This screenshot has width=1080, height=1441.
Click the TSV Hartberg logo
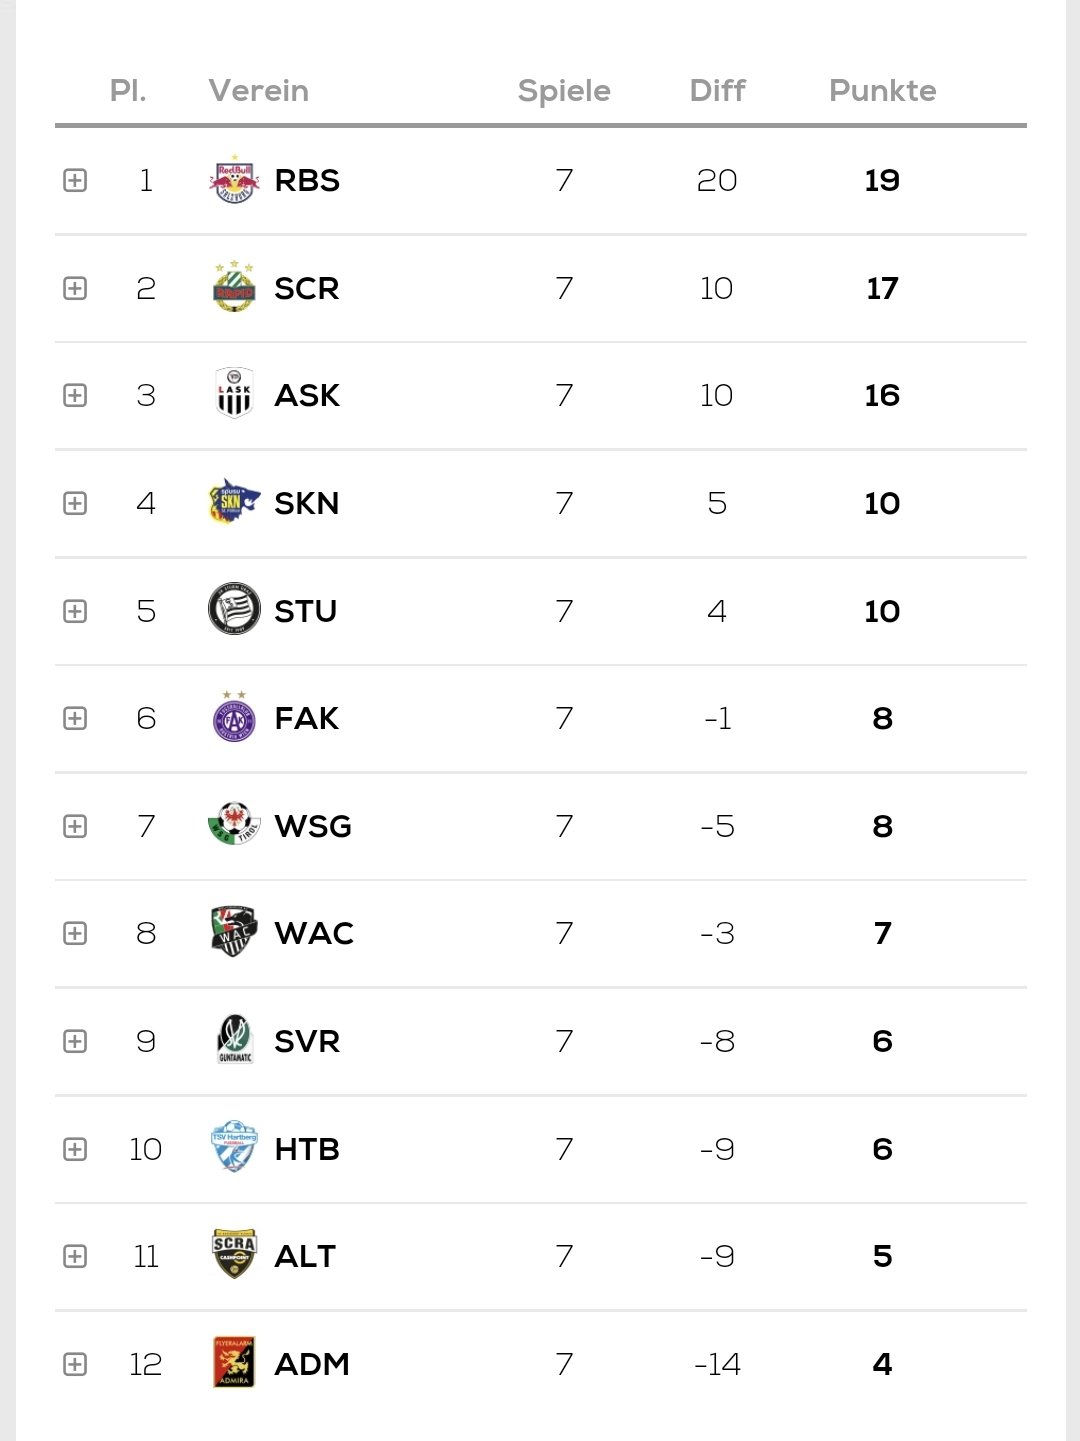click(x=234, y=1148)
